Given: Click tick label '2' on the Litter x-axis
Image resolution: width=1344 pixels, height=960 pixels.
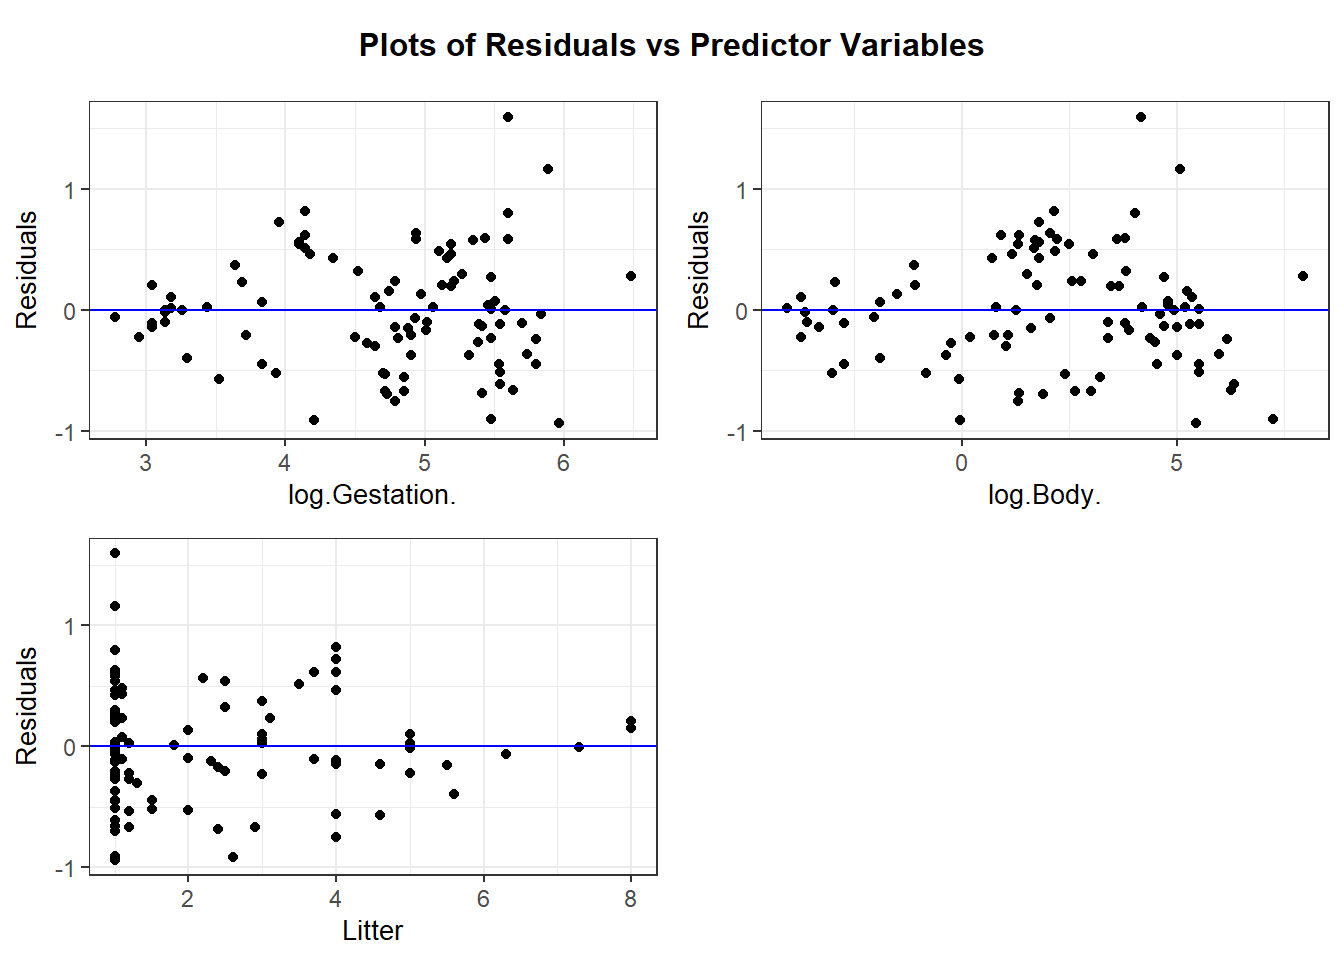Looking at the screenshot, I should 187,899.
